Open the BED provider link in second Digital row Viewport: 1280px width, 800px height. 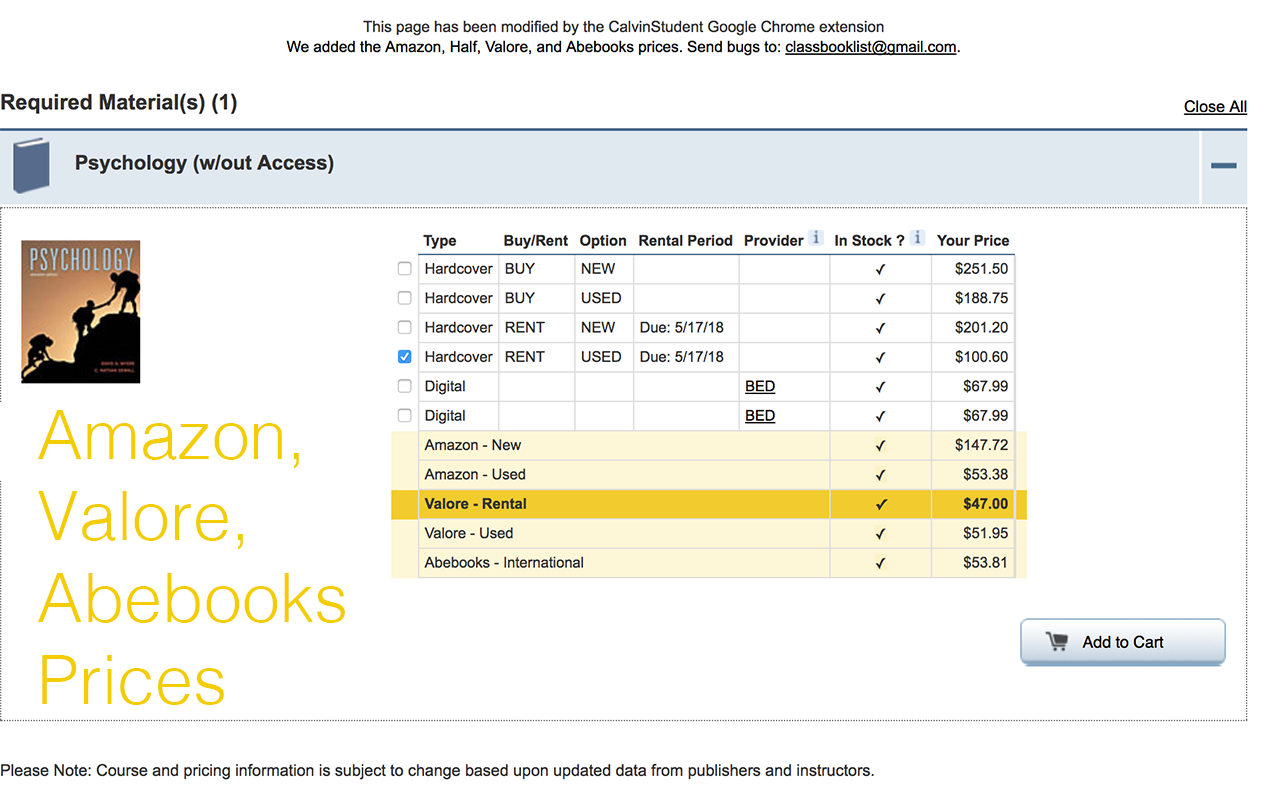click(760, 415)
